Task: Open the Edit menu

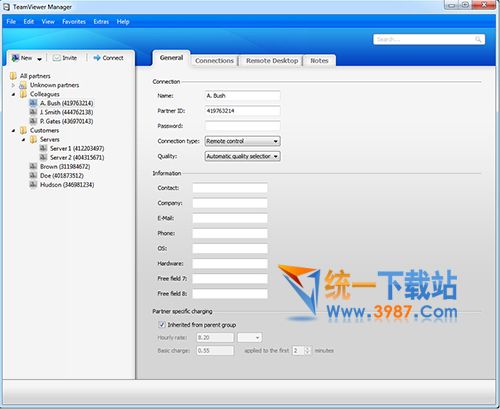Action: coord(29,22)
